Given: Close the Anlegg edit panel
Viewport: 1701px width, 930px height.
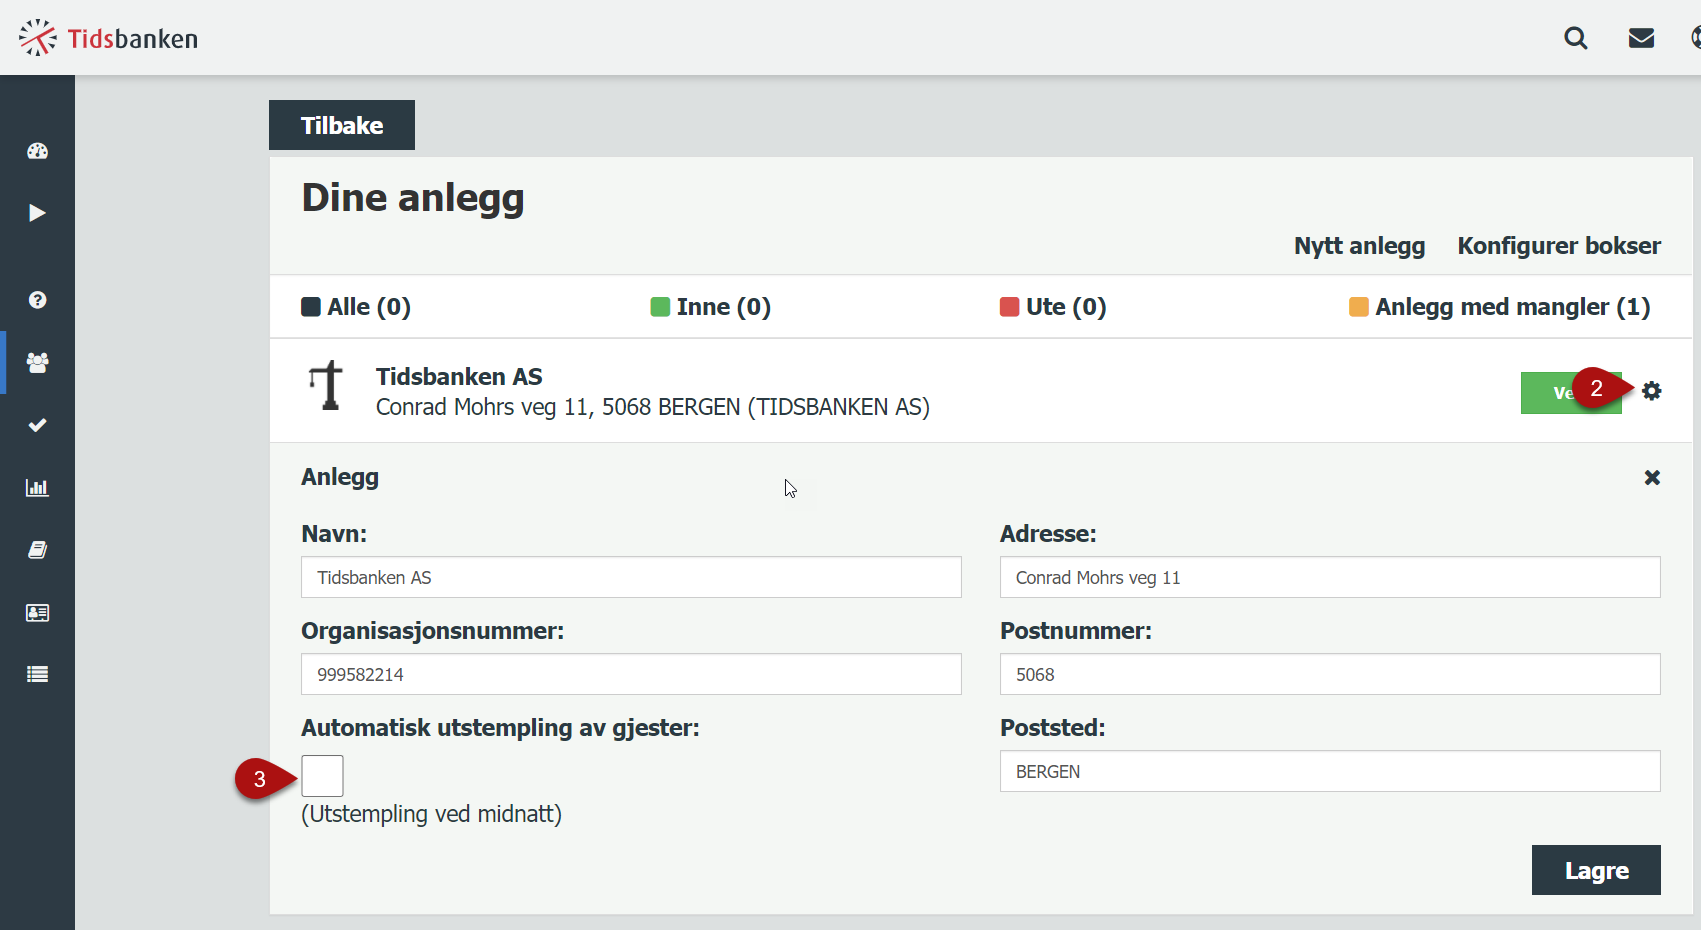Looking at the screenshot, I should [x=1652, y=477].
